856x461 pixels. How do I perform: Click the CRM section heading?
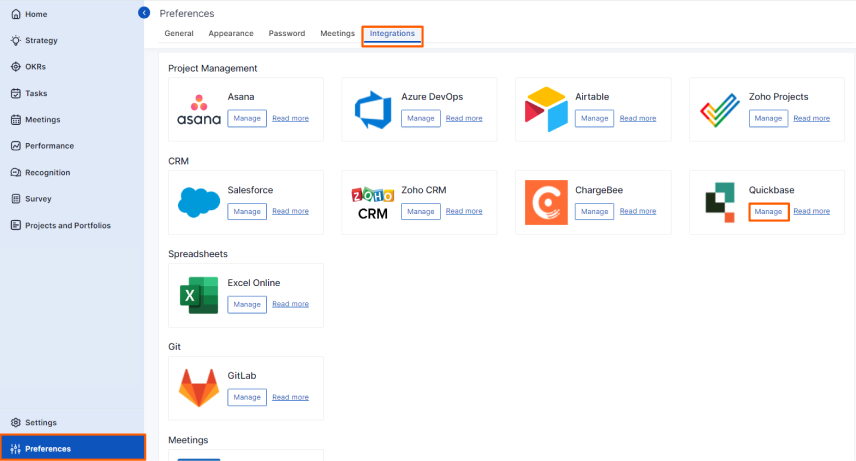179,161
